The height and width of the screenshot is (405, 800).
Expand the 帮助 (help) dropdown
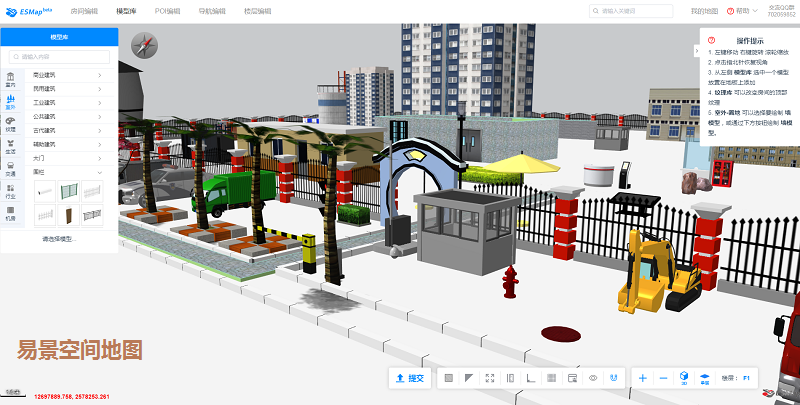pos(742,11)
